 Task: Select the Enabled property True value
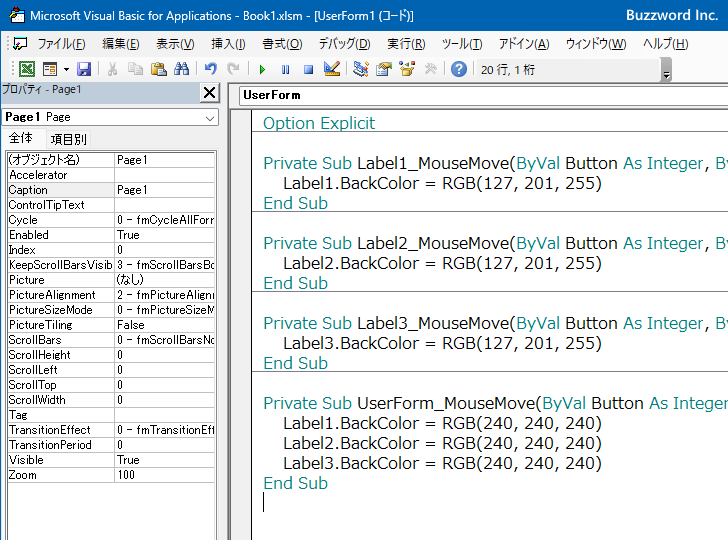164,235
